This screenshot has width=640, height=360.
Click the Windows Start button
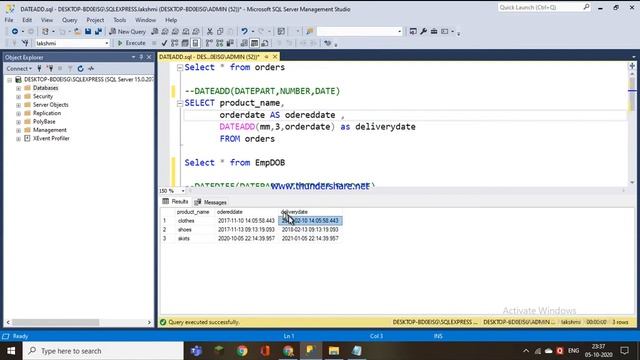point(11,351)
